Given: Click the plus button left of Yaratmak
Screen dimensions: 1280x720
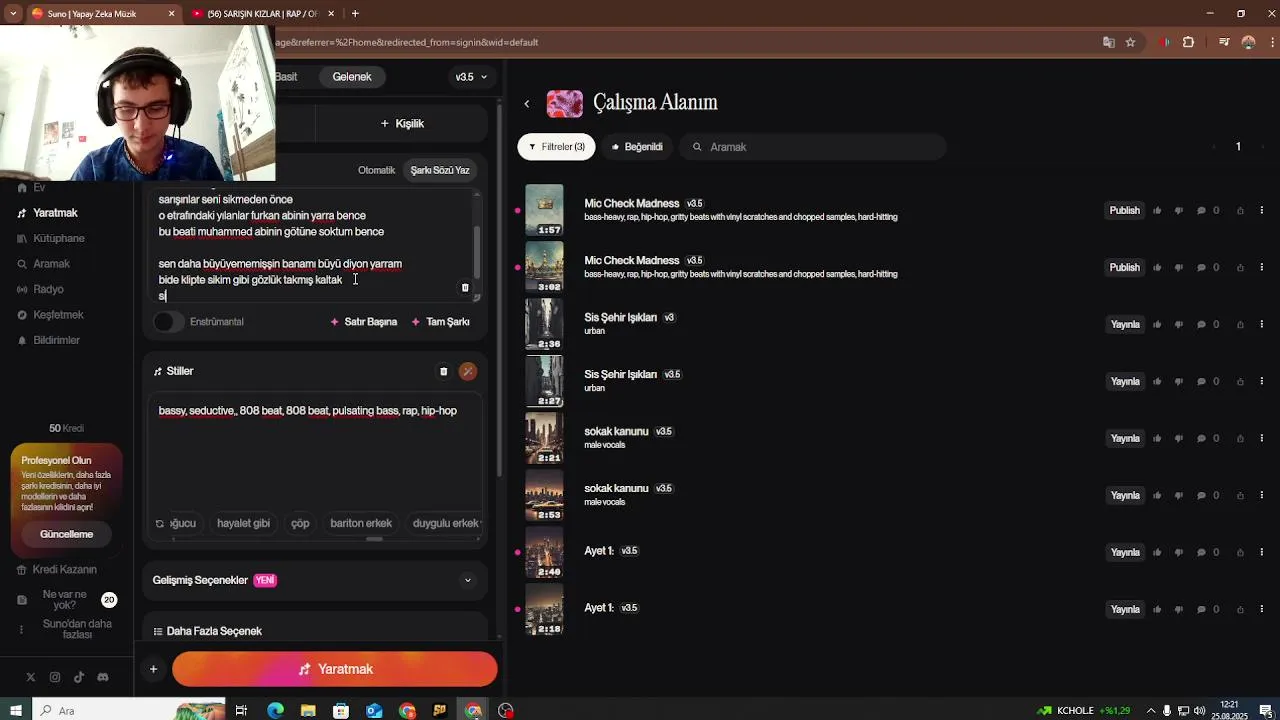Looking at the screenshot, I should (x=153, y=669).
